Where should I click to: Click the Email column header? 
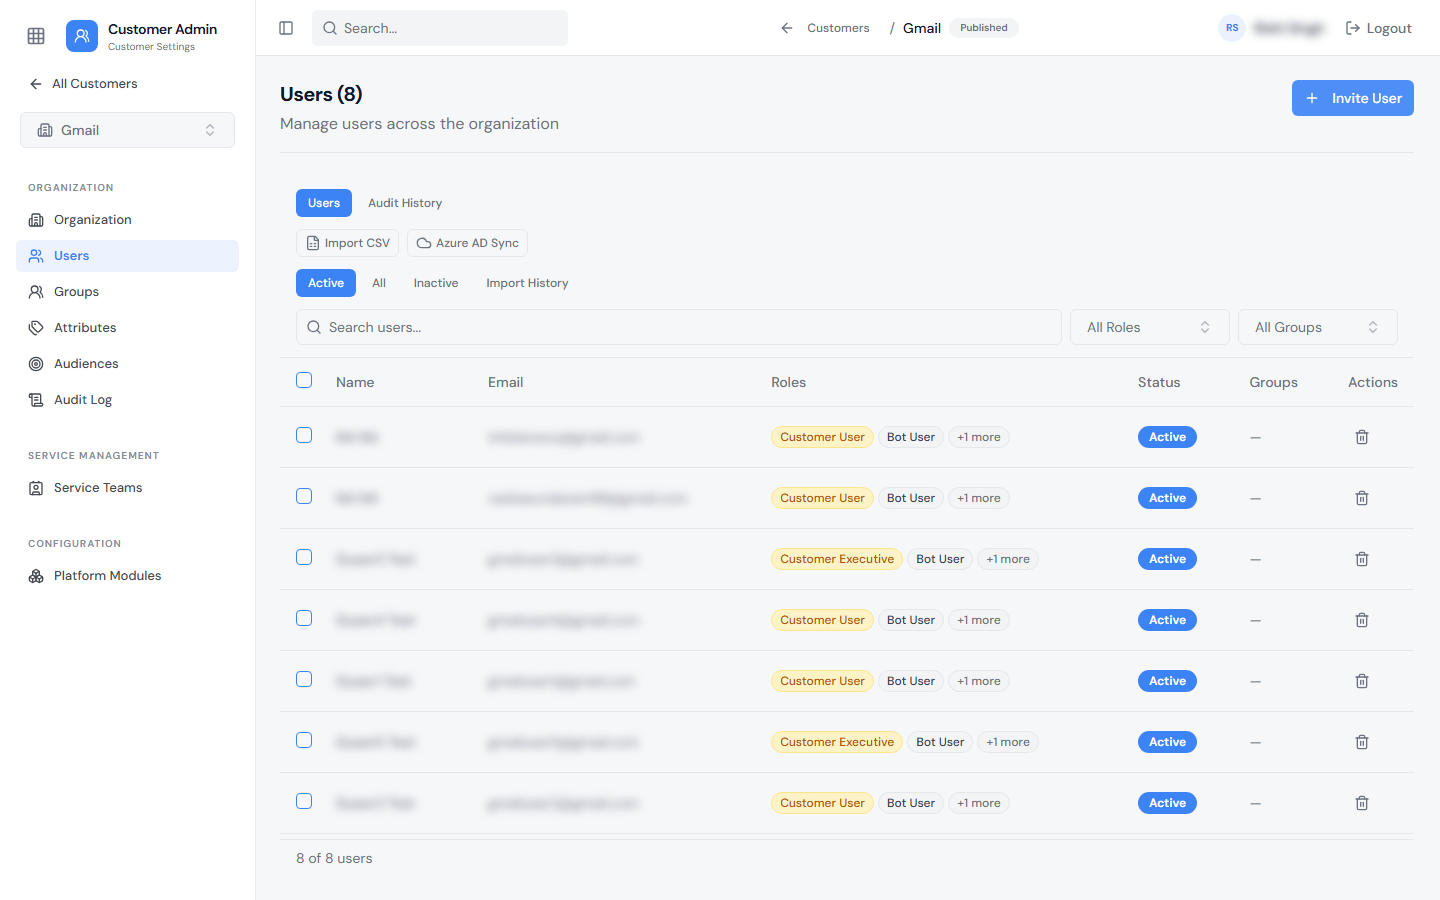coord(505,382)
